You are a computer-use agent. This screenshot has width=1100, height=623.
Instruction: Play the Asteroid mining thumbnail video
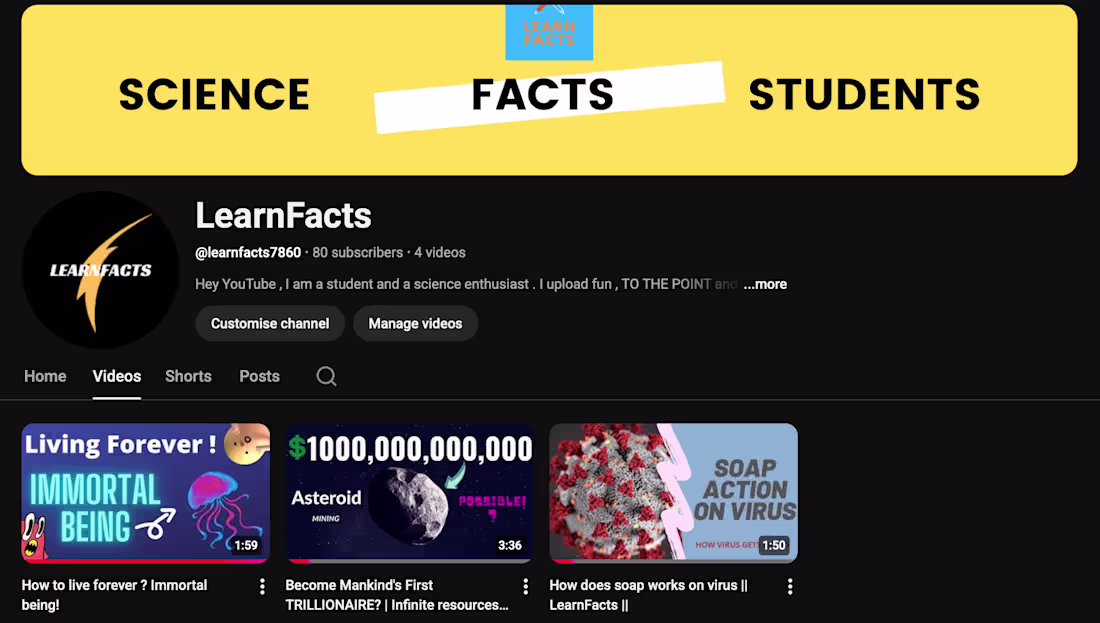[410, 492]
